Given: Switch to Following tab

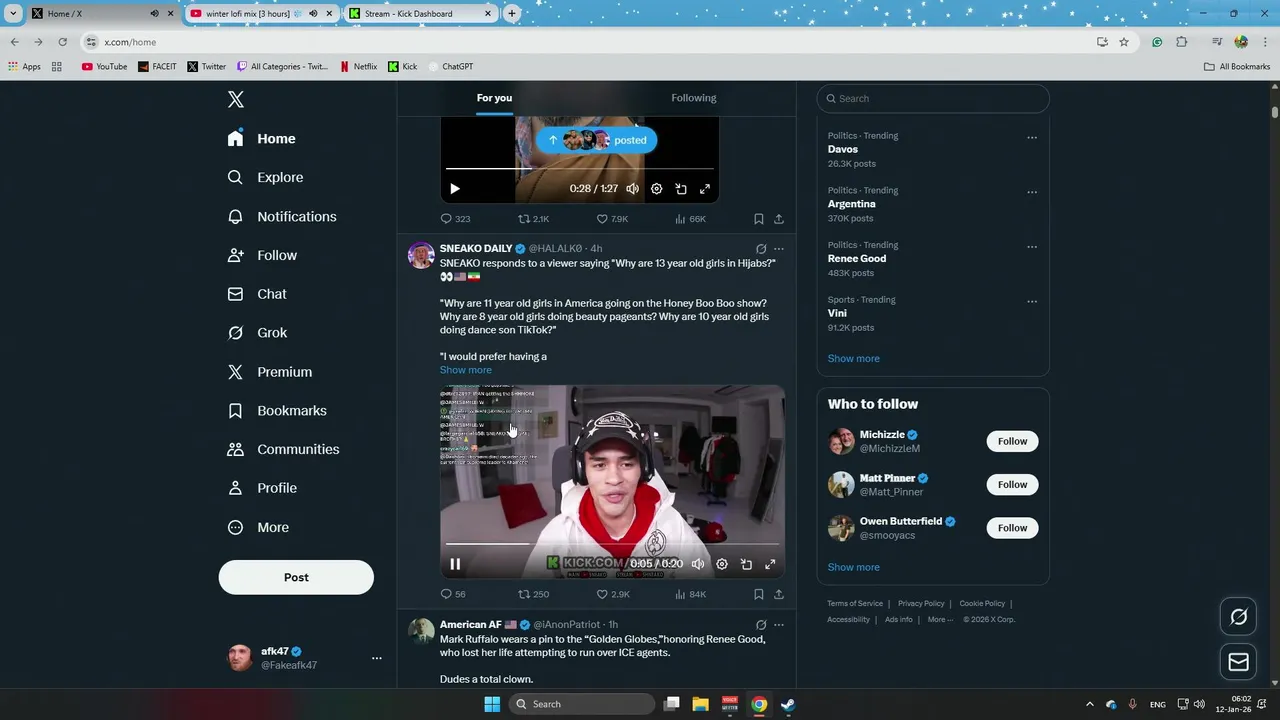Looking at the screenshot, I should pos(694,98).
